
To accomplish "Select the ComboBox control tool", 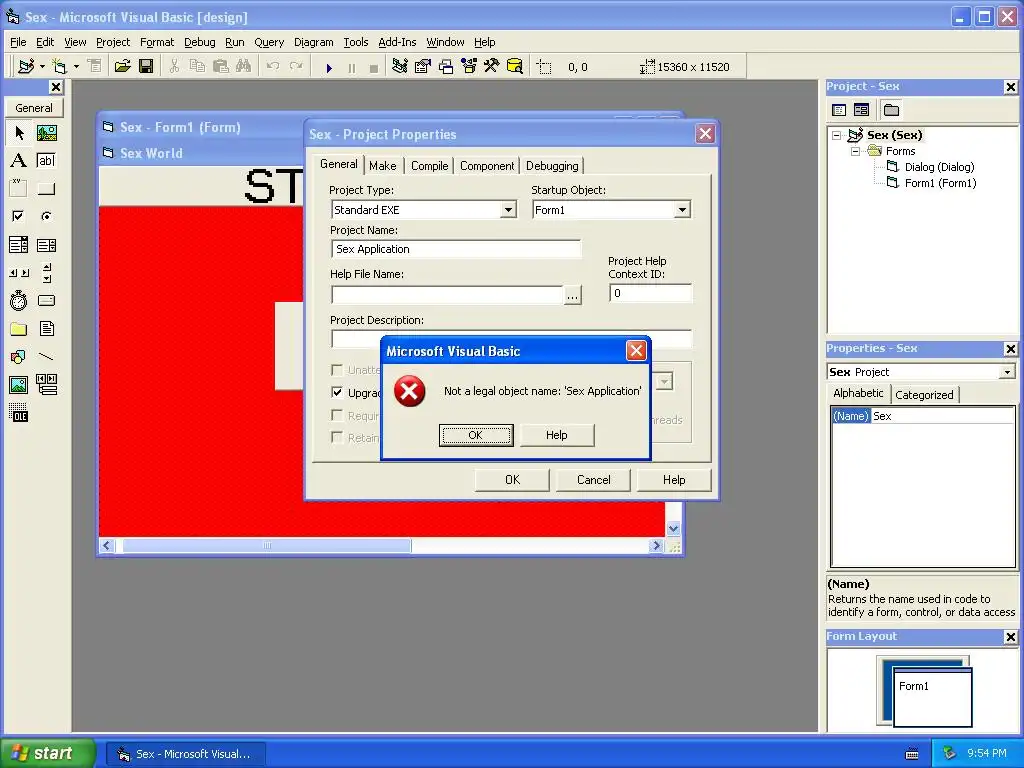I will tap(19, 245).
